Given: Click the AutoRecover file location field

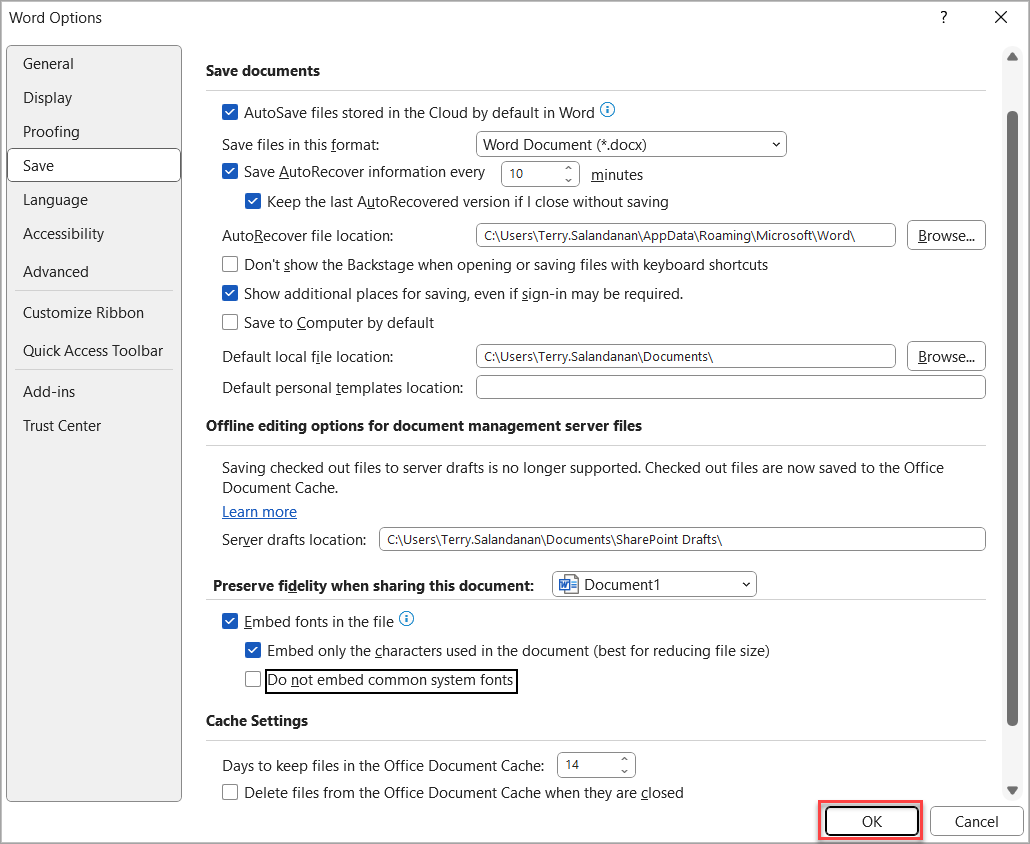Looking at the screenshot, I should point(686,235).
